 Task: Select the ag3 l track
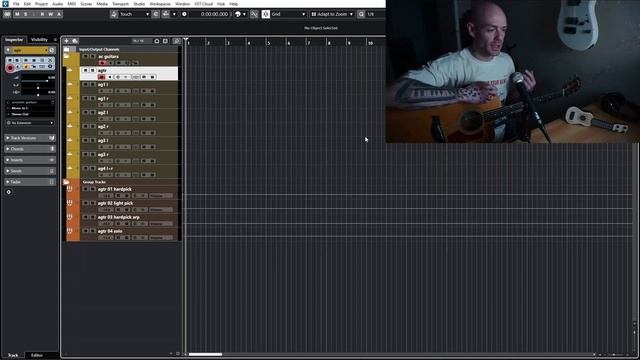pyautogui.click(x=129, y=143)
